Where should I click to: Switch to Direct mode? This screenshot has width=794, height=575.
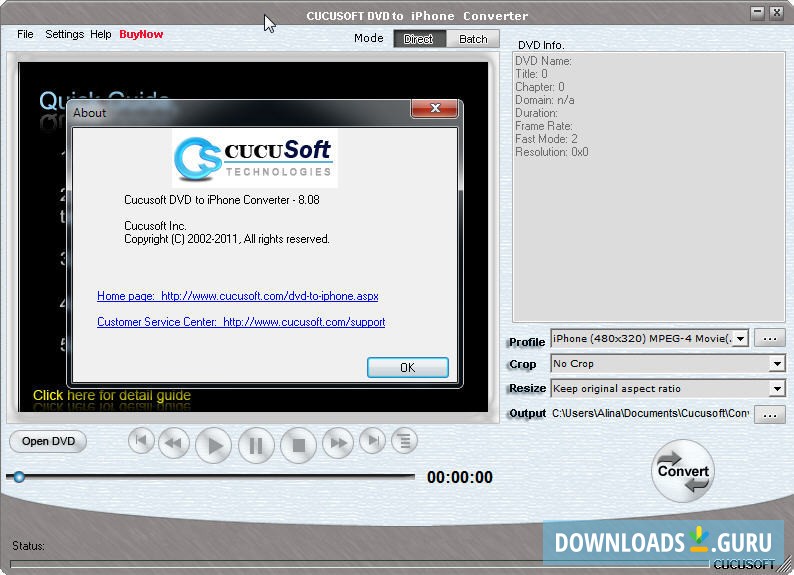click(x=419, y=39)
